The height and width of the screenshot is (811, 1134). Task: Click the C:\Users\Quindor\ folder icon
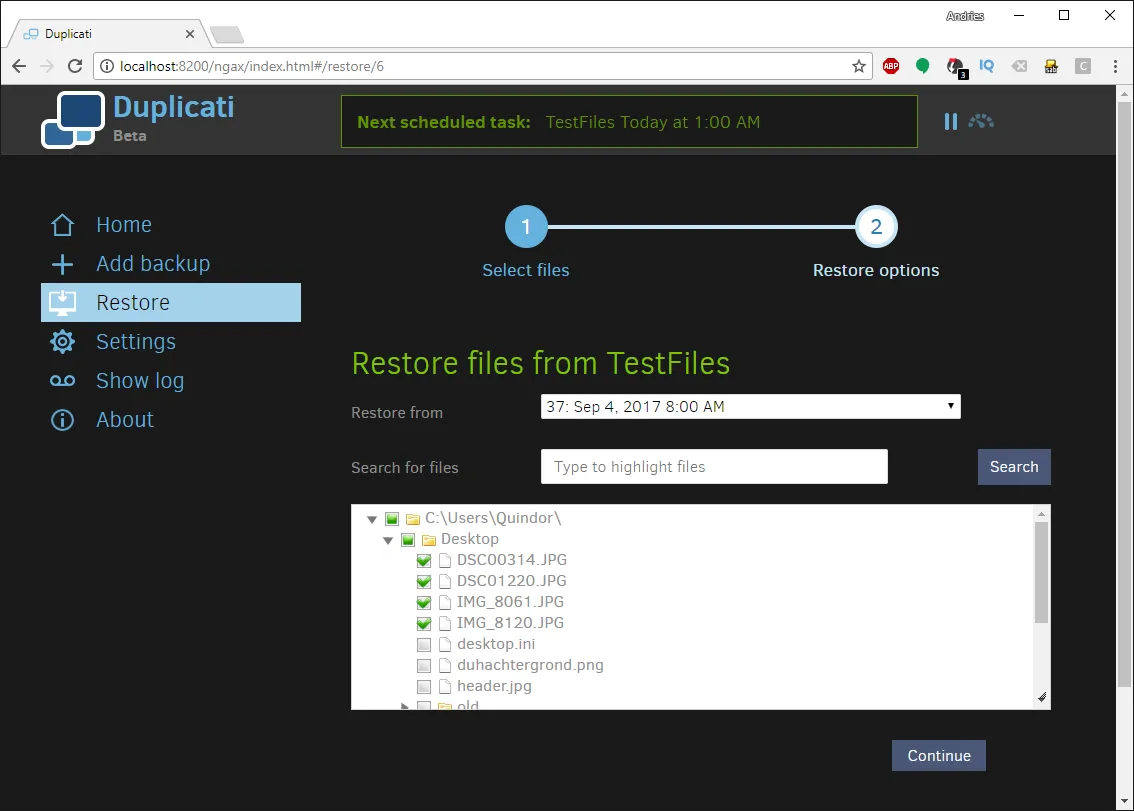pos(413,519)
